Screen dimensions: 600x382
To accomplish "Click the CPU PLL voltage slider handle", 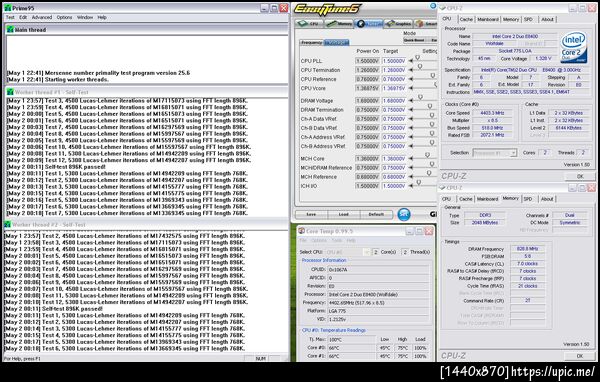I will click(417, 58).
